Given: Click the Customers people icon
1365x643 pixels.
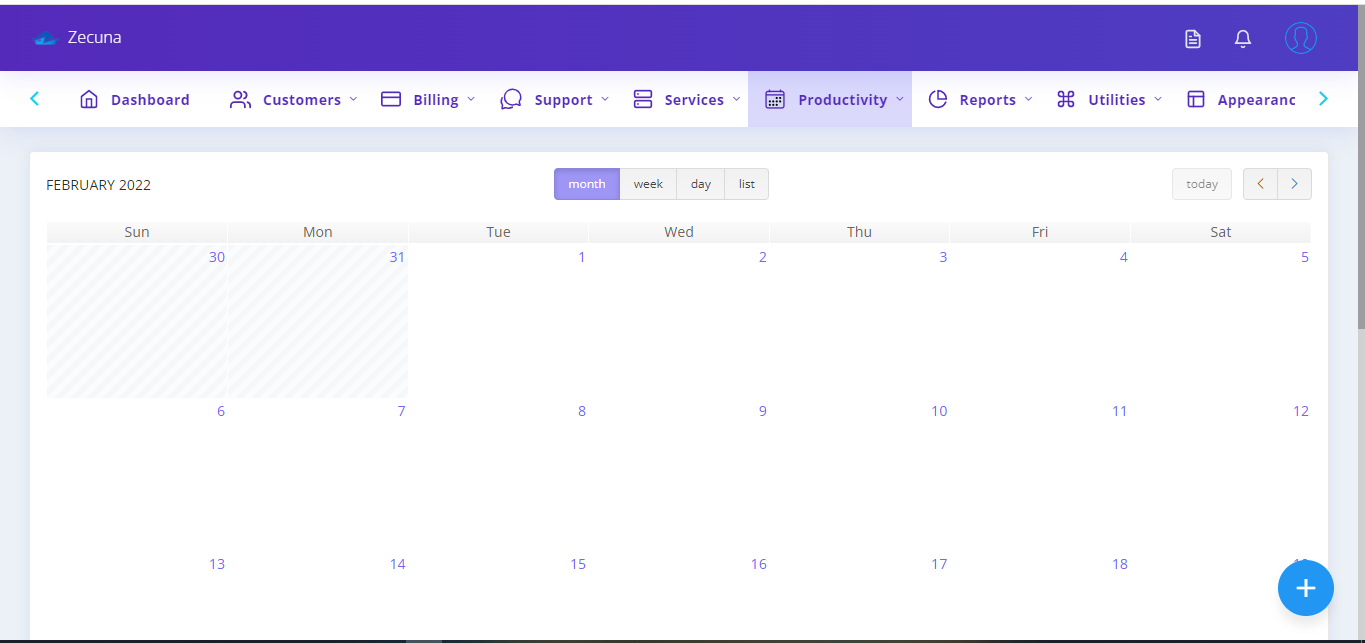Looking at the screenshot, I should coord(239,99).
